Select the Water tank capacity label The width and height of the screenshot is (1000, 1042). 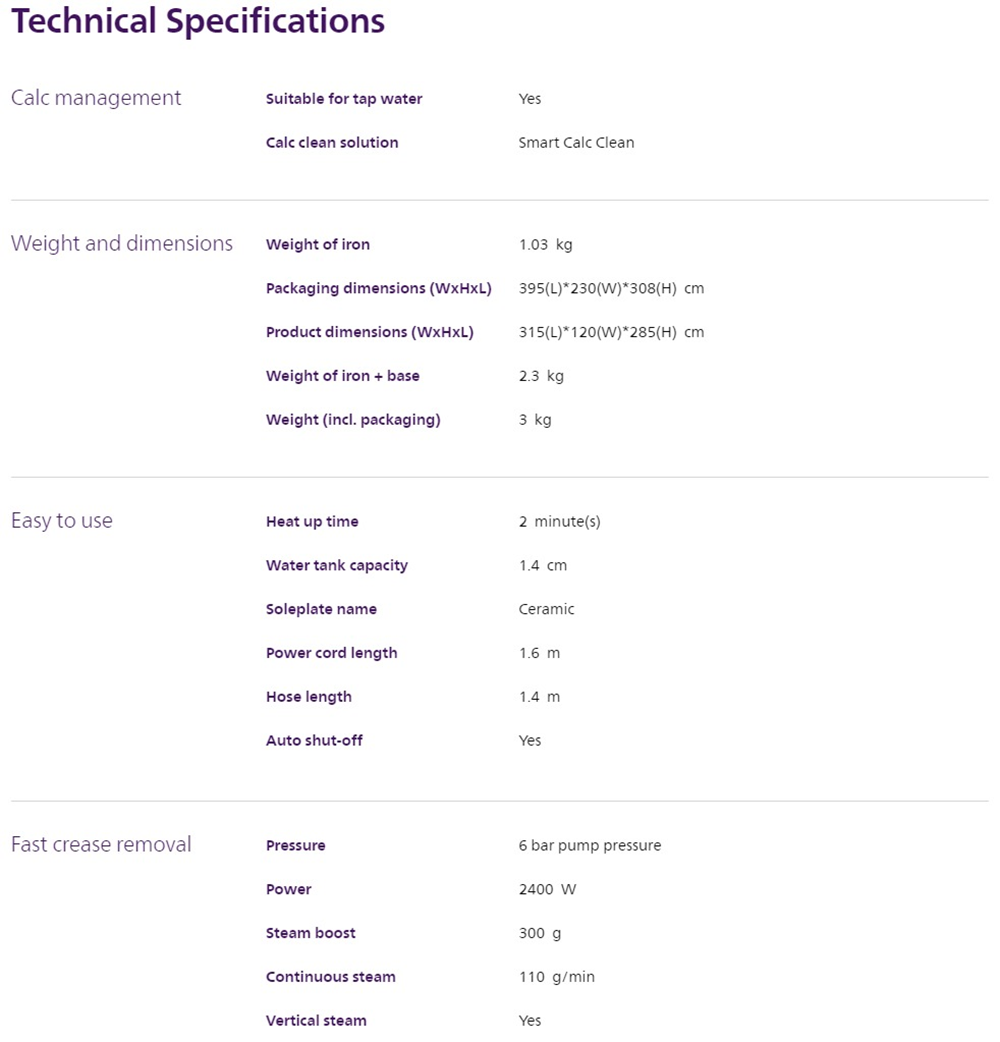tap(337, 566)
